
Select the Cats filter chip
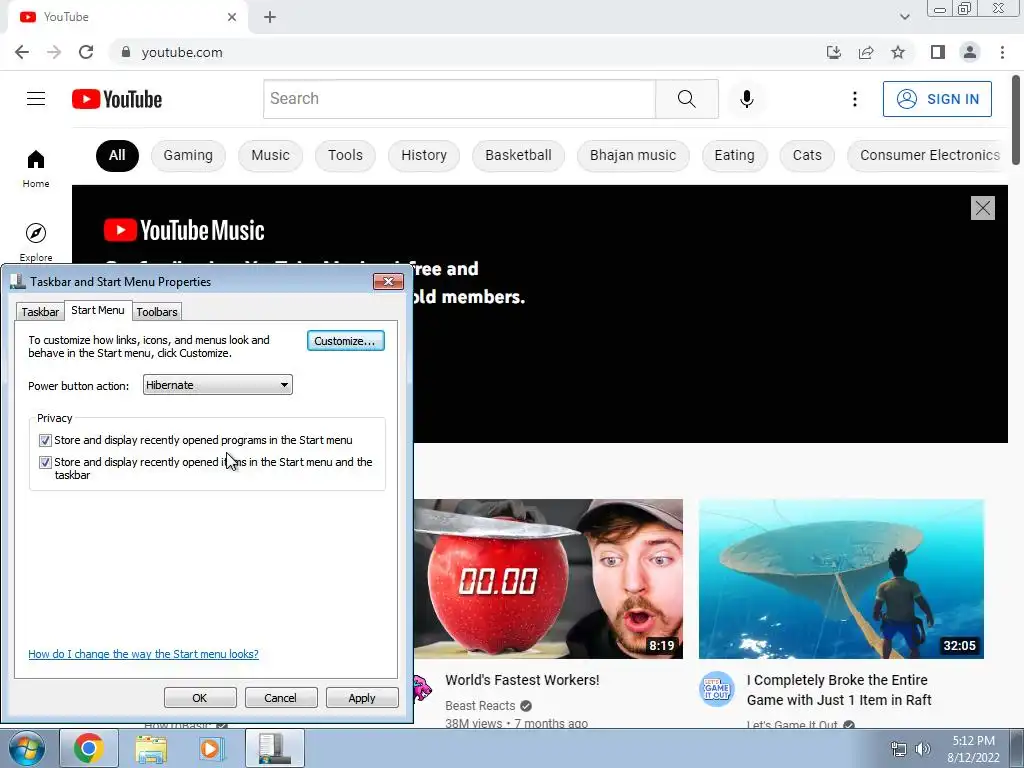(807, 155)
